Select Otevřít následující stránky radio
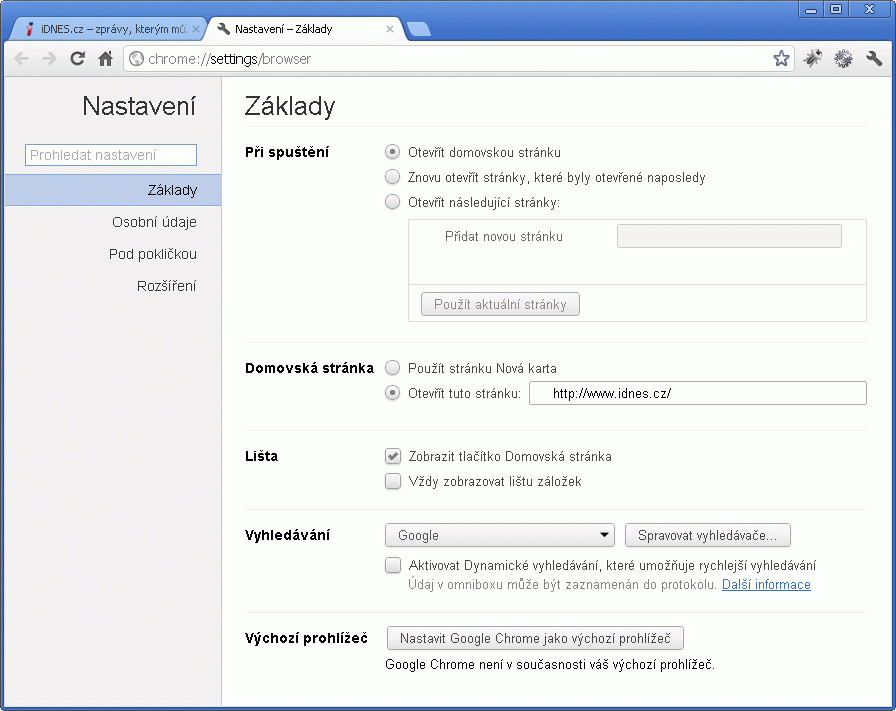 [393, 202]
